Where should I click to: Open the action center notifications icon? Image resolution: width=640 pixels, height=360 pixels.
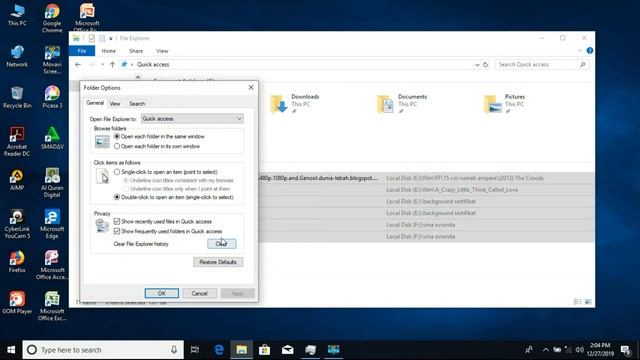click(625, 350)
